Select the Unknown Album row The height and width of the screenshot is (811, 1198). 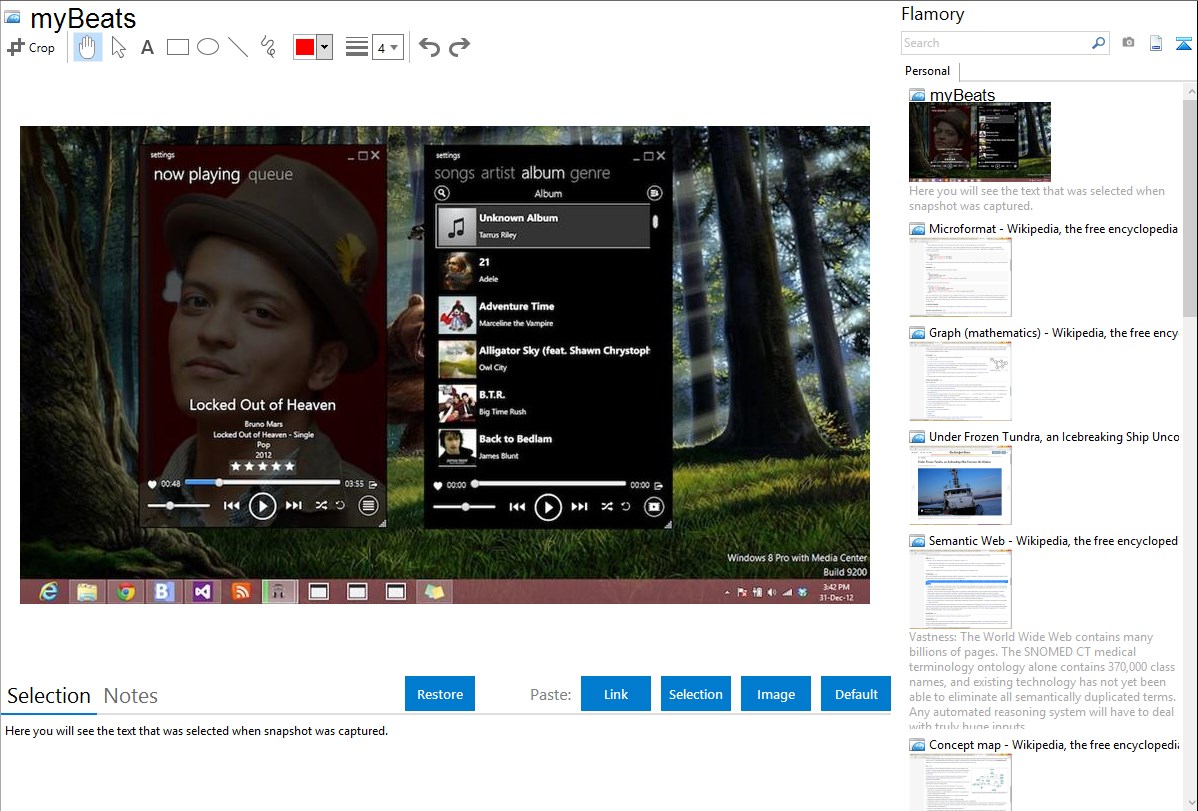543,225
